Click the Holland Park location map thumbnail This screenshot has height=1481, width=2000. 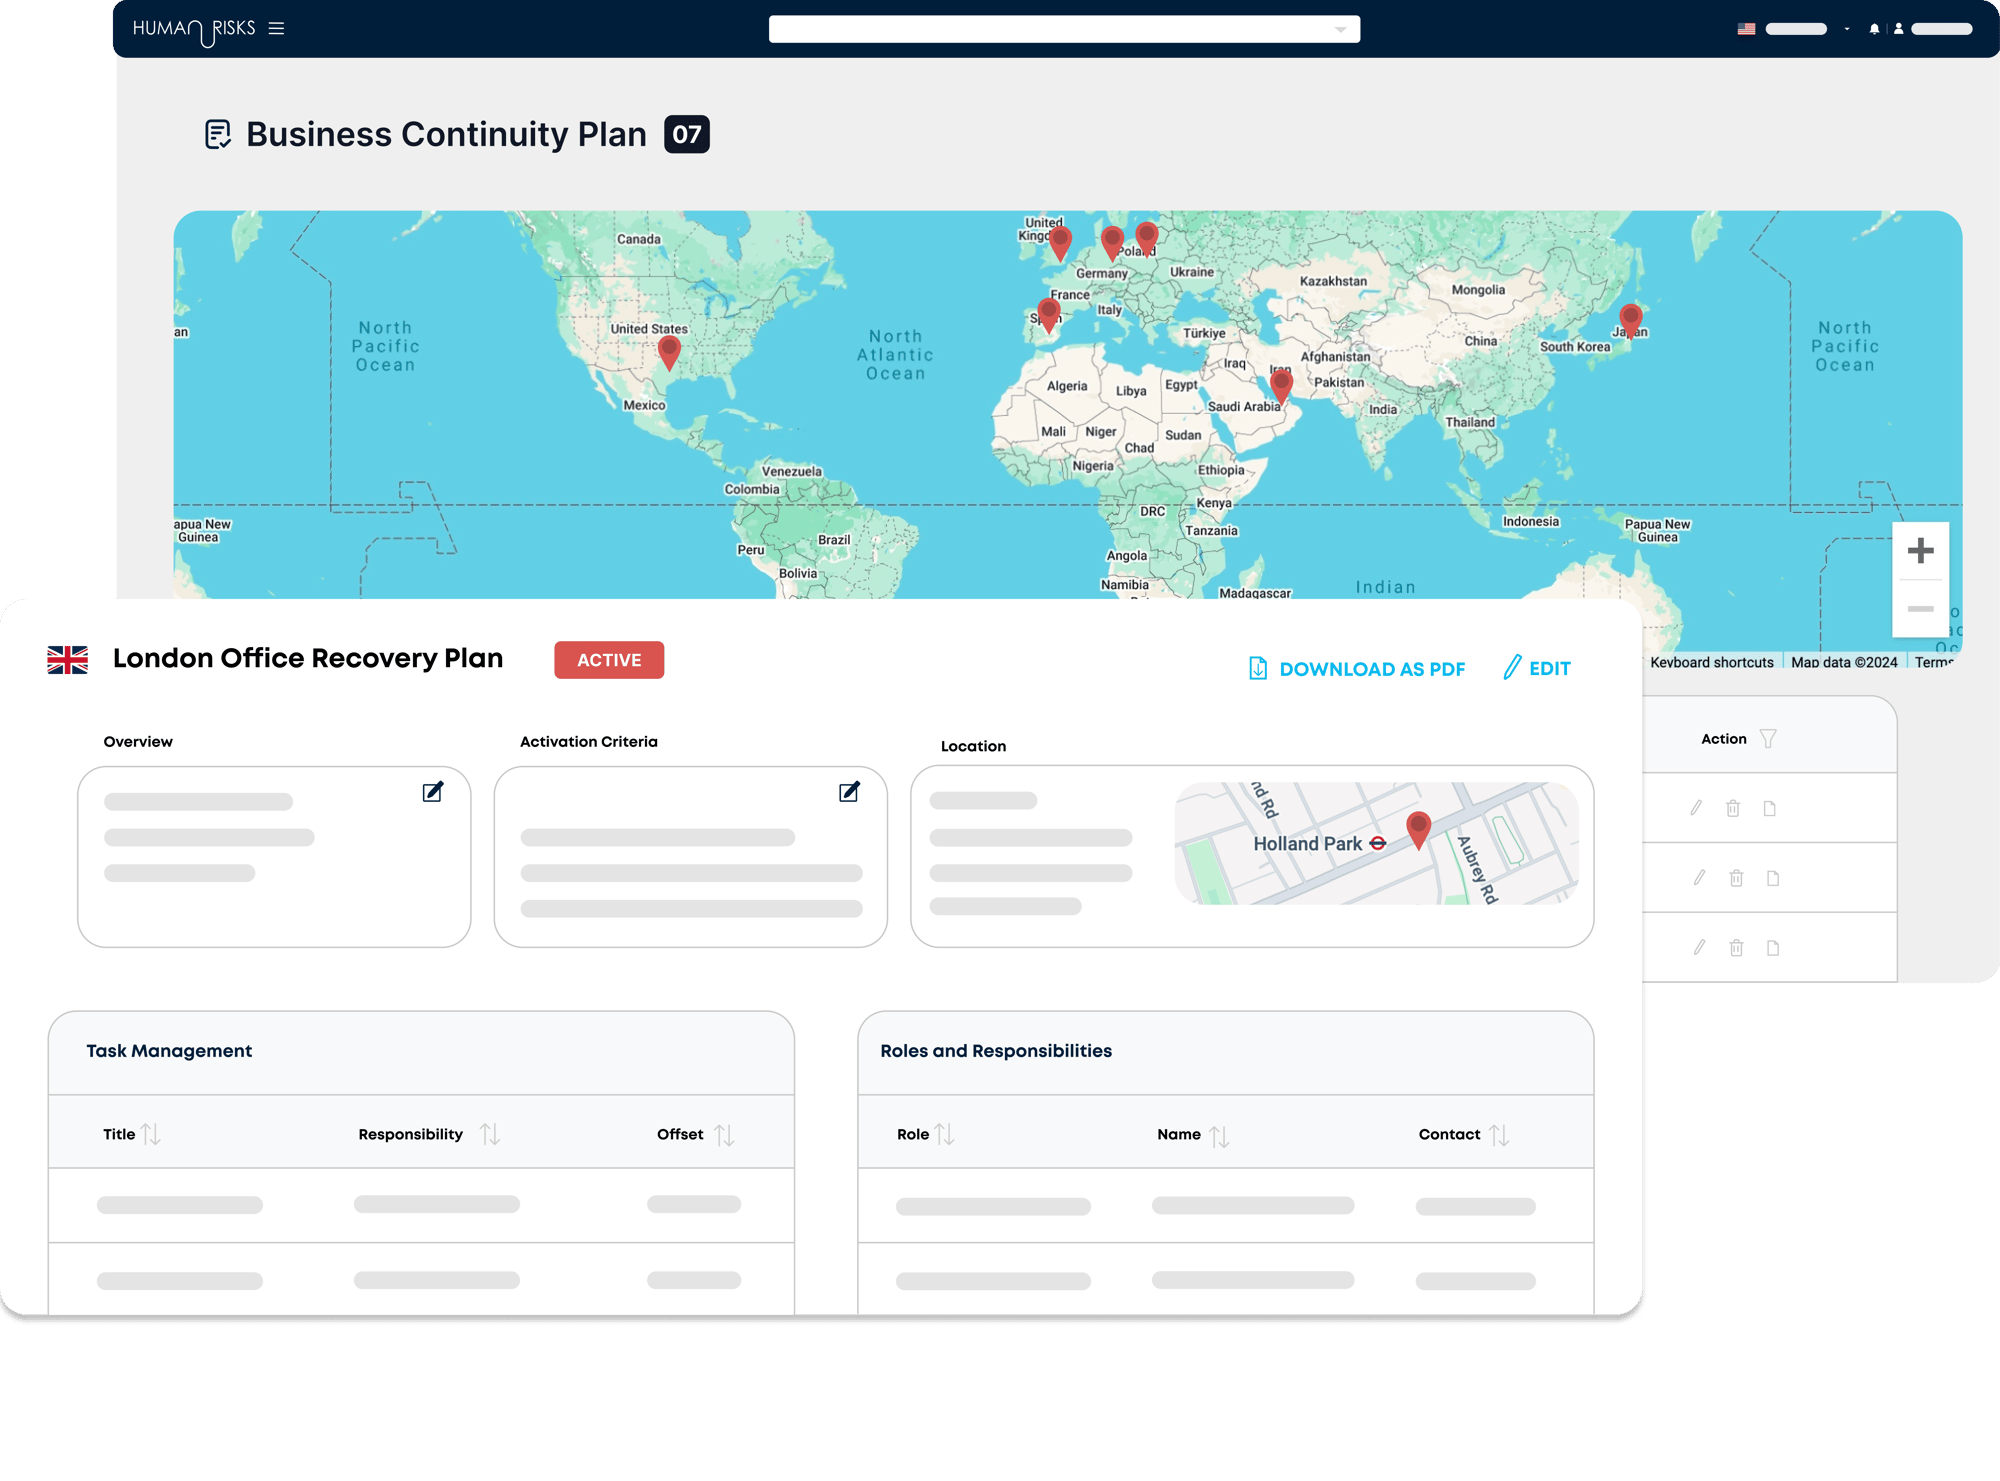coord(1376,844)
